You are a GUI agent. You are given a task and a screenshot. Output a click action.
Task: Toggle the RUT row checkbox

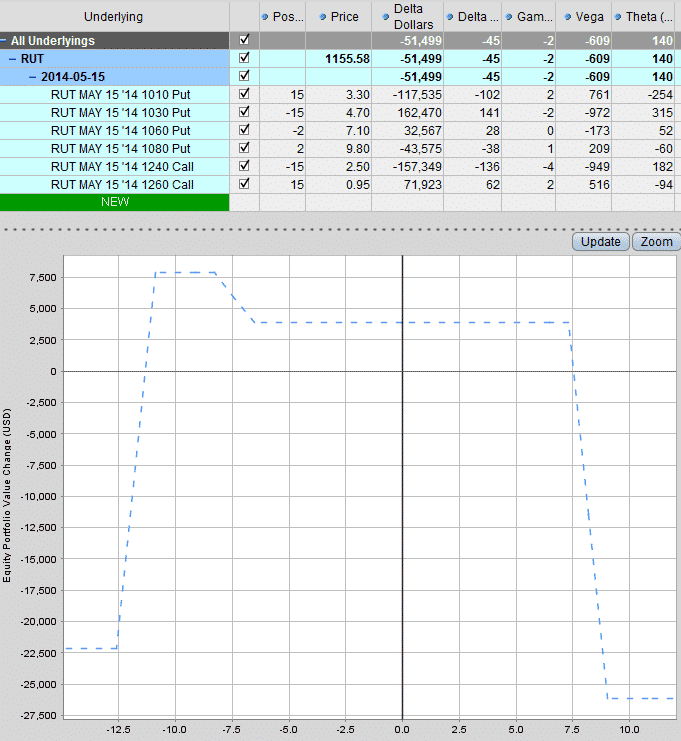(244, 58)
